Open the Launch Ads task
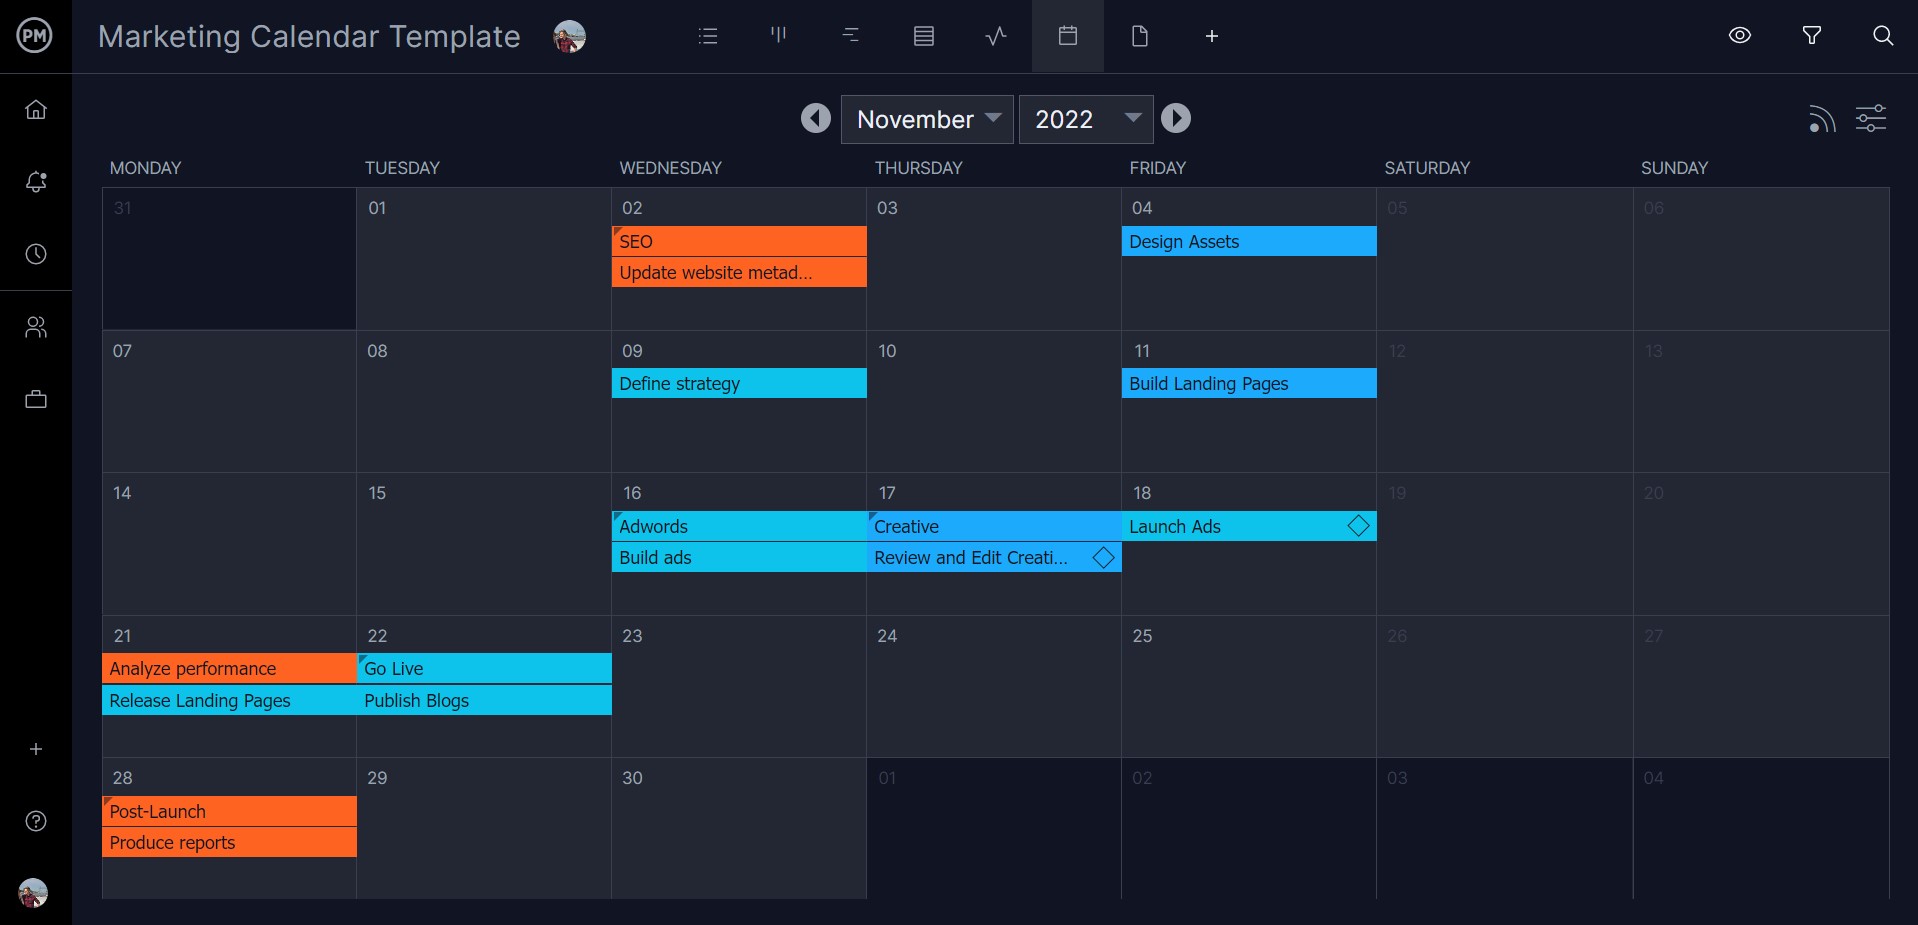This screenshot has height=925, width=1918. 1230,527
